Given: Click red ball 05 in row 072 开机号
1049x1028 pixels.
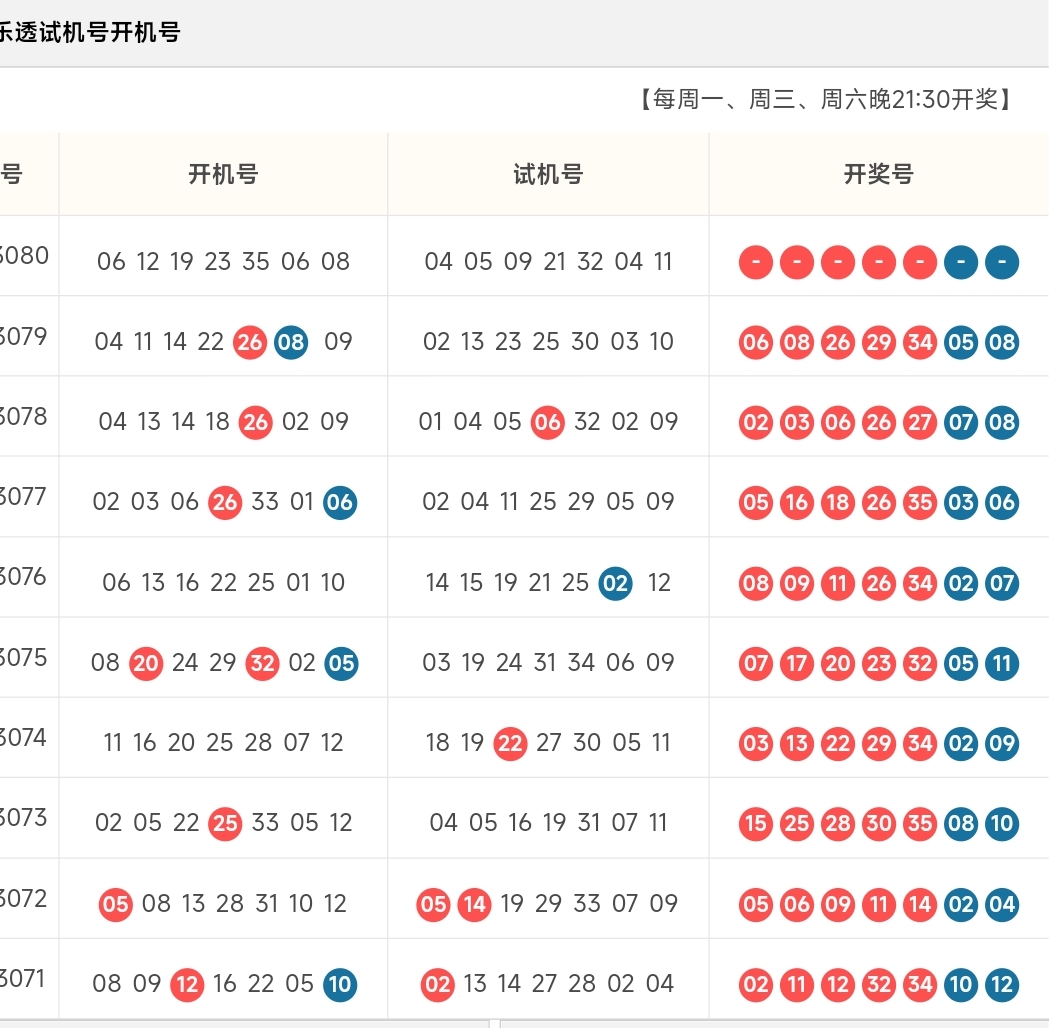Looking at the screenshot, I should pyautogui.click(x=115, y=904).
